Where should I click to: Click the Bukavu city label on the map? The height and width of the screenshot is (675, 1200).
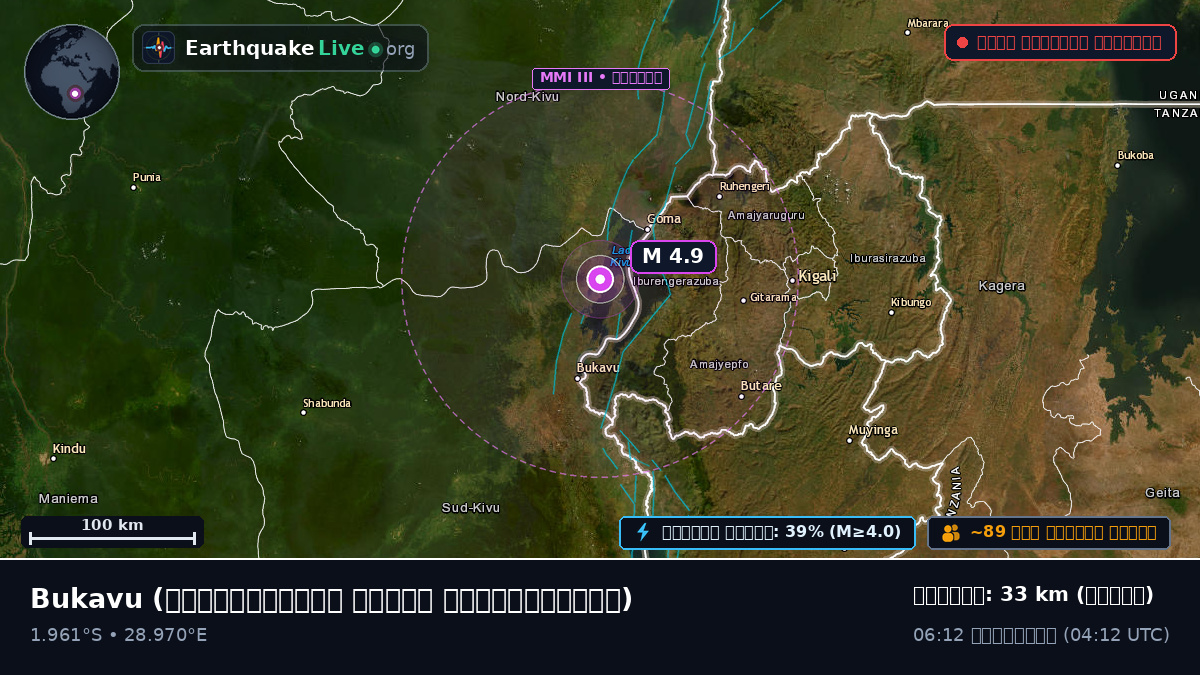click(x=598, y=368)
